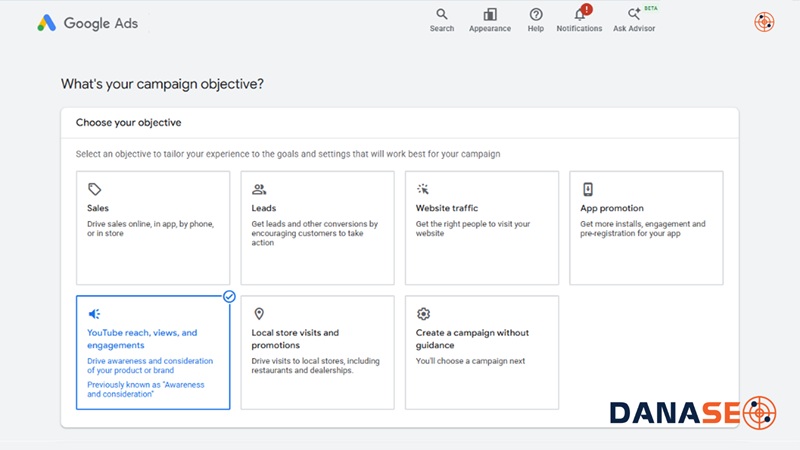
Task: Click 'Drive sales online, in app' description
Action: 151,229
